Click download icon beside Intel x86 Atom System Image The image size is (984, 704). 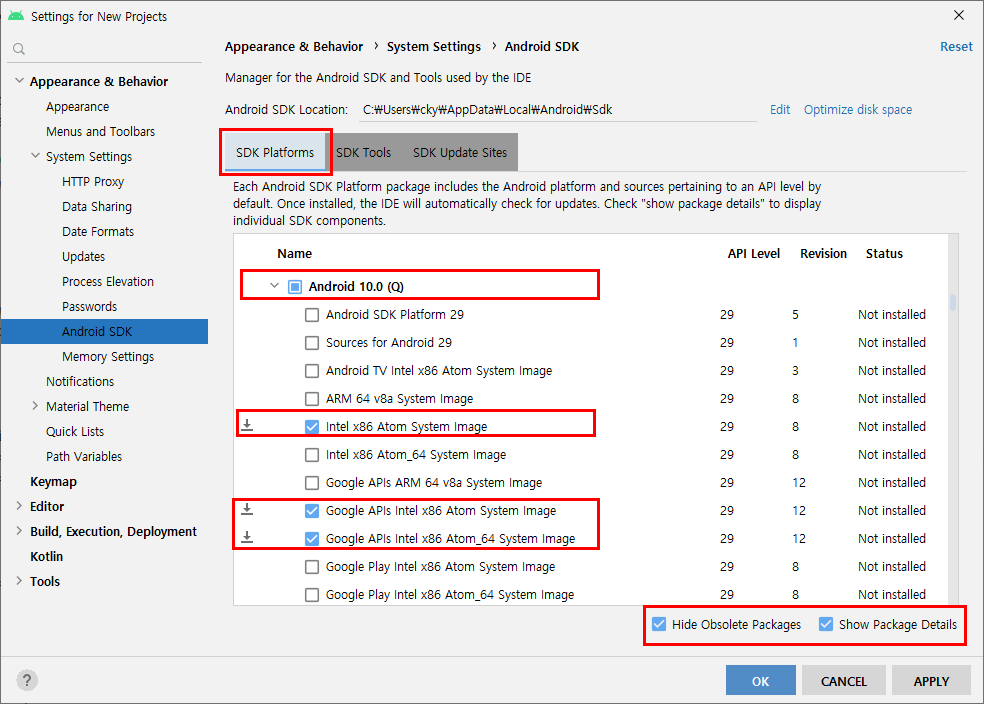247,425
